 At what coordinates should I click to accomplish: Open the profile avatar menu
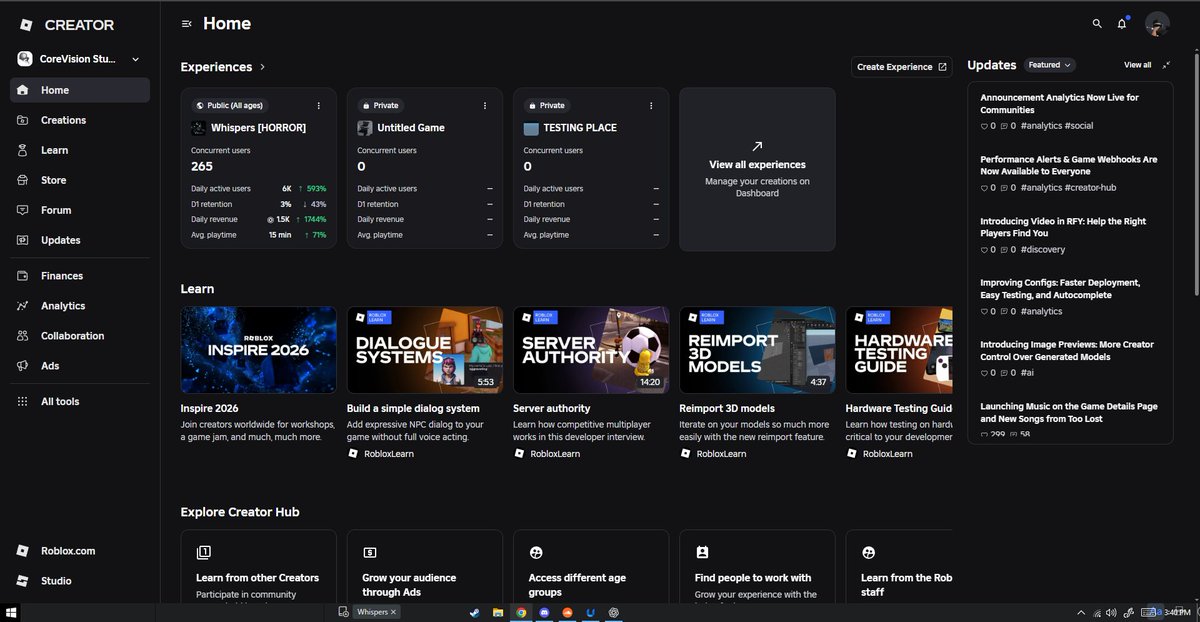[1157, 24]
